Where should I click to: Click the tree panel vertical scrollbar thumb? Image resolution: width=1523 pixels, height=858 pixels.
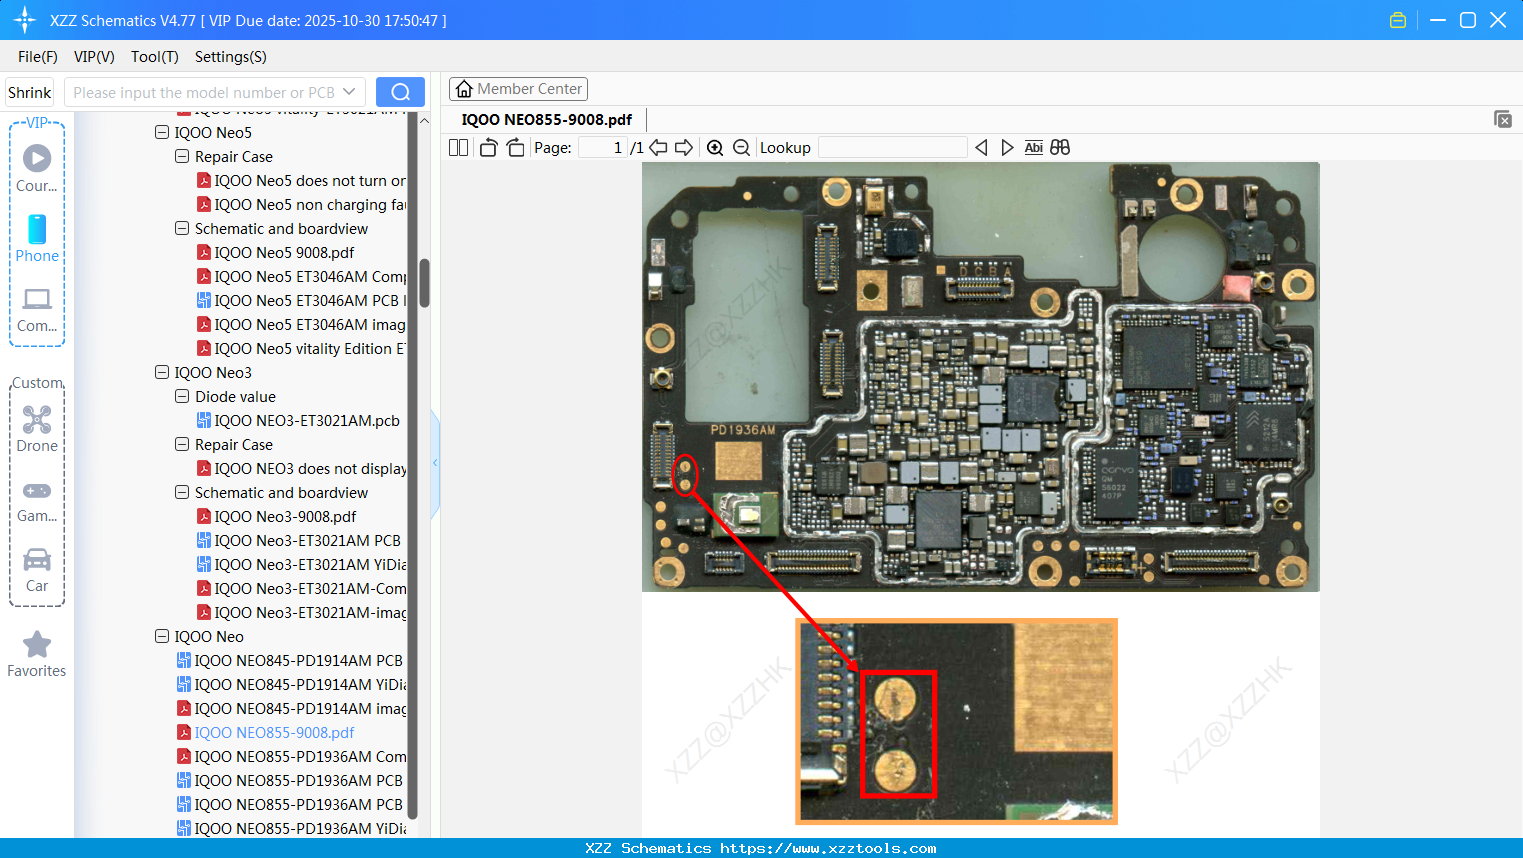click(424, 283)
